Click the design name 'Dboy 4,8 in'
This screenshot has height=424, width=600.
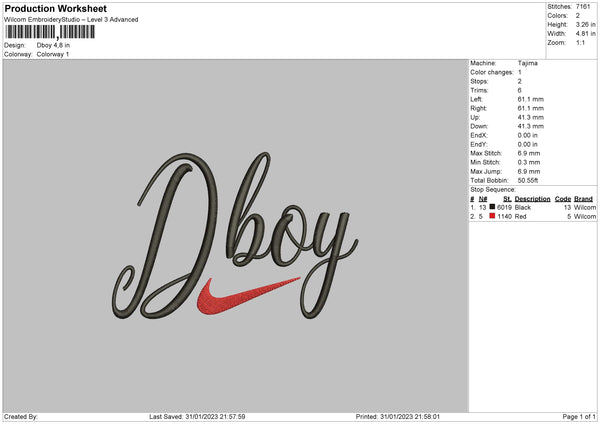click(53, 45)
